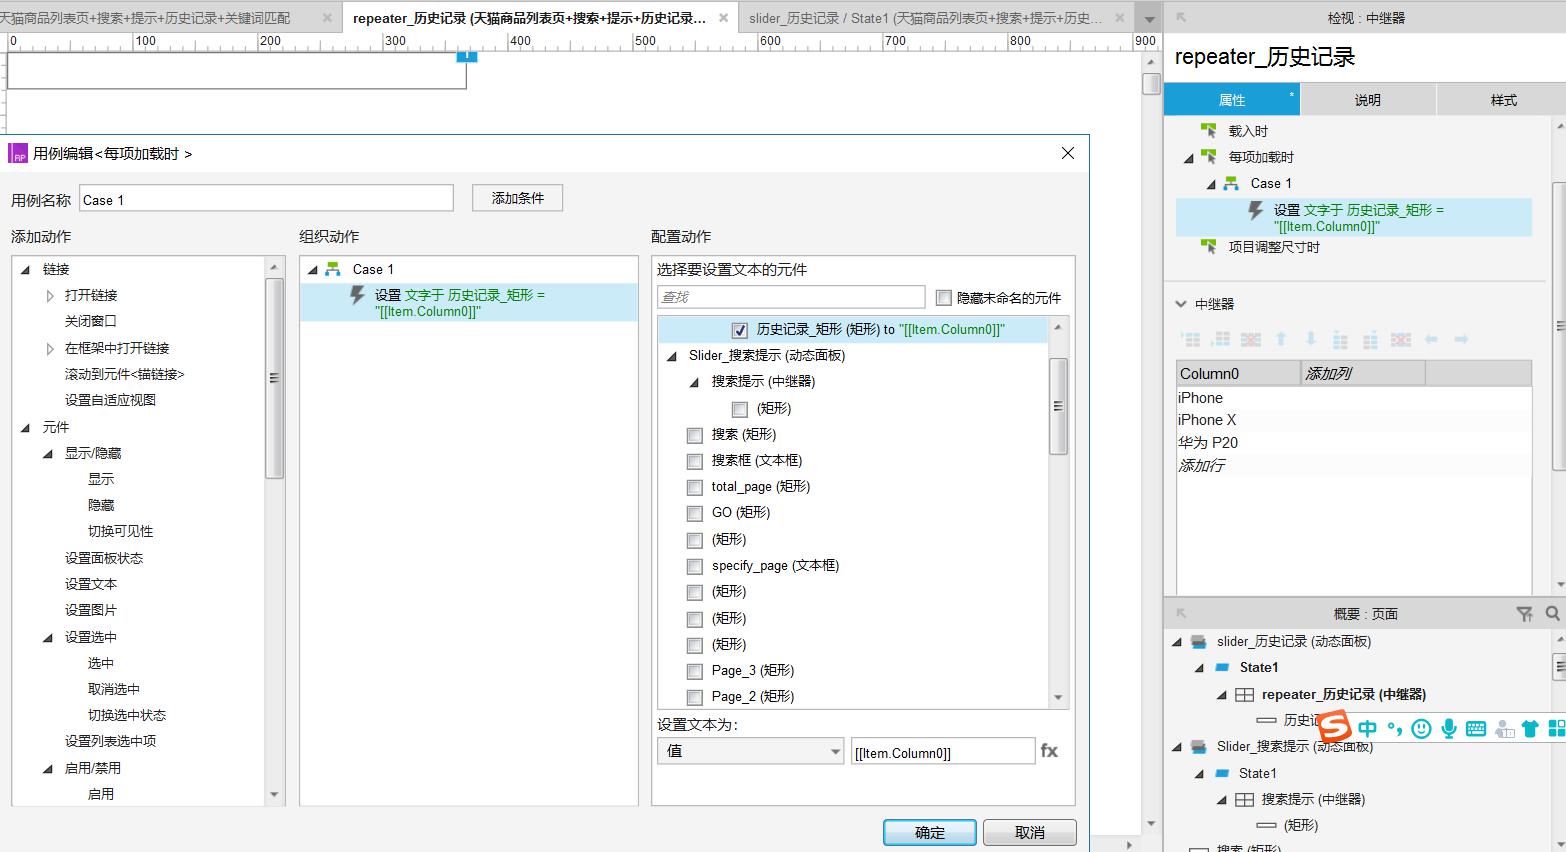Enable the 隐藏未命名的元件 checkbox
This screenshot has height=852, width=1566.
[x=944, y=298]
